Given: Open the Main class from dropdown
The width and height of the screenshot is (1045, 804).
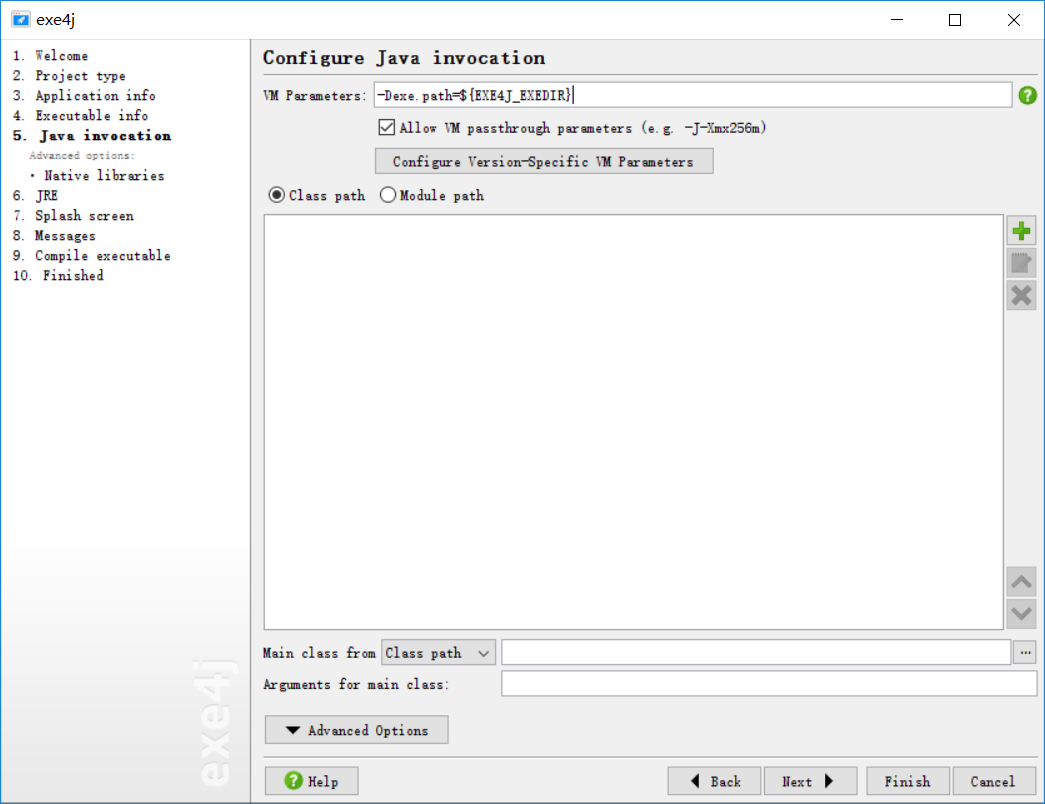Looking at the screenshot, I should tap(438, 653).
